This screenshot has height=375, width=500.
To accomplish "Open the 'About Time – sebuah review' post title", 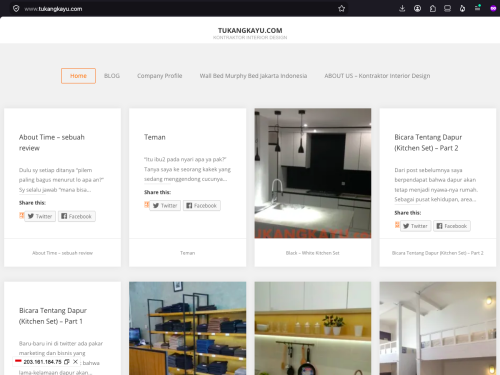I will point(52,142).
